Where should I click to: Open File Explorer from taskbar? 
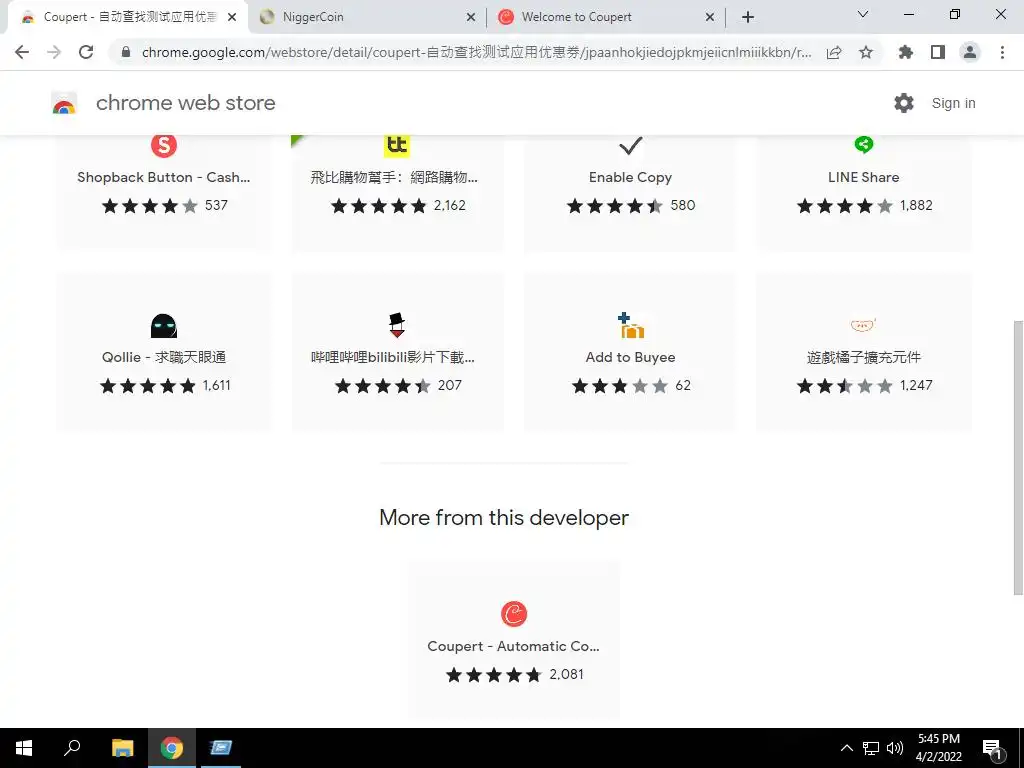123,748
